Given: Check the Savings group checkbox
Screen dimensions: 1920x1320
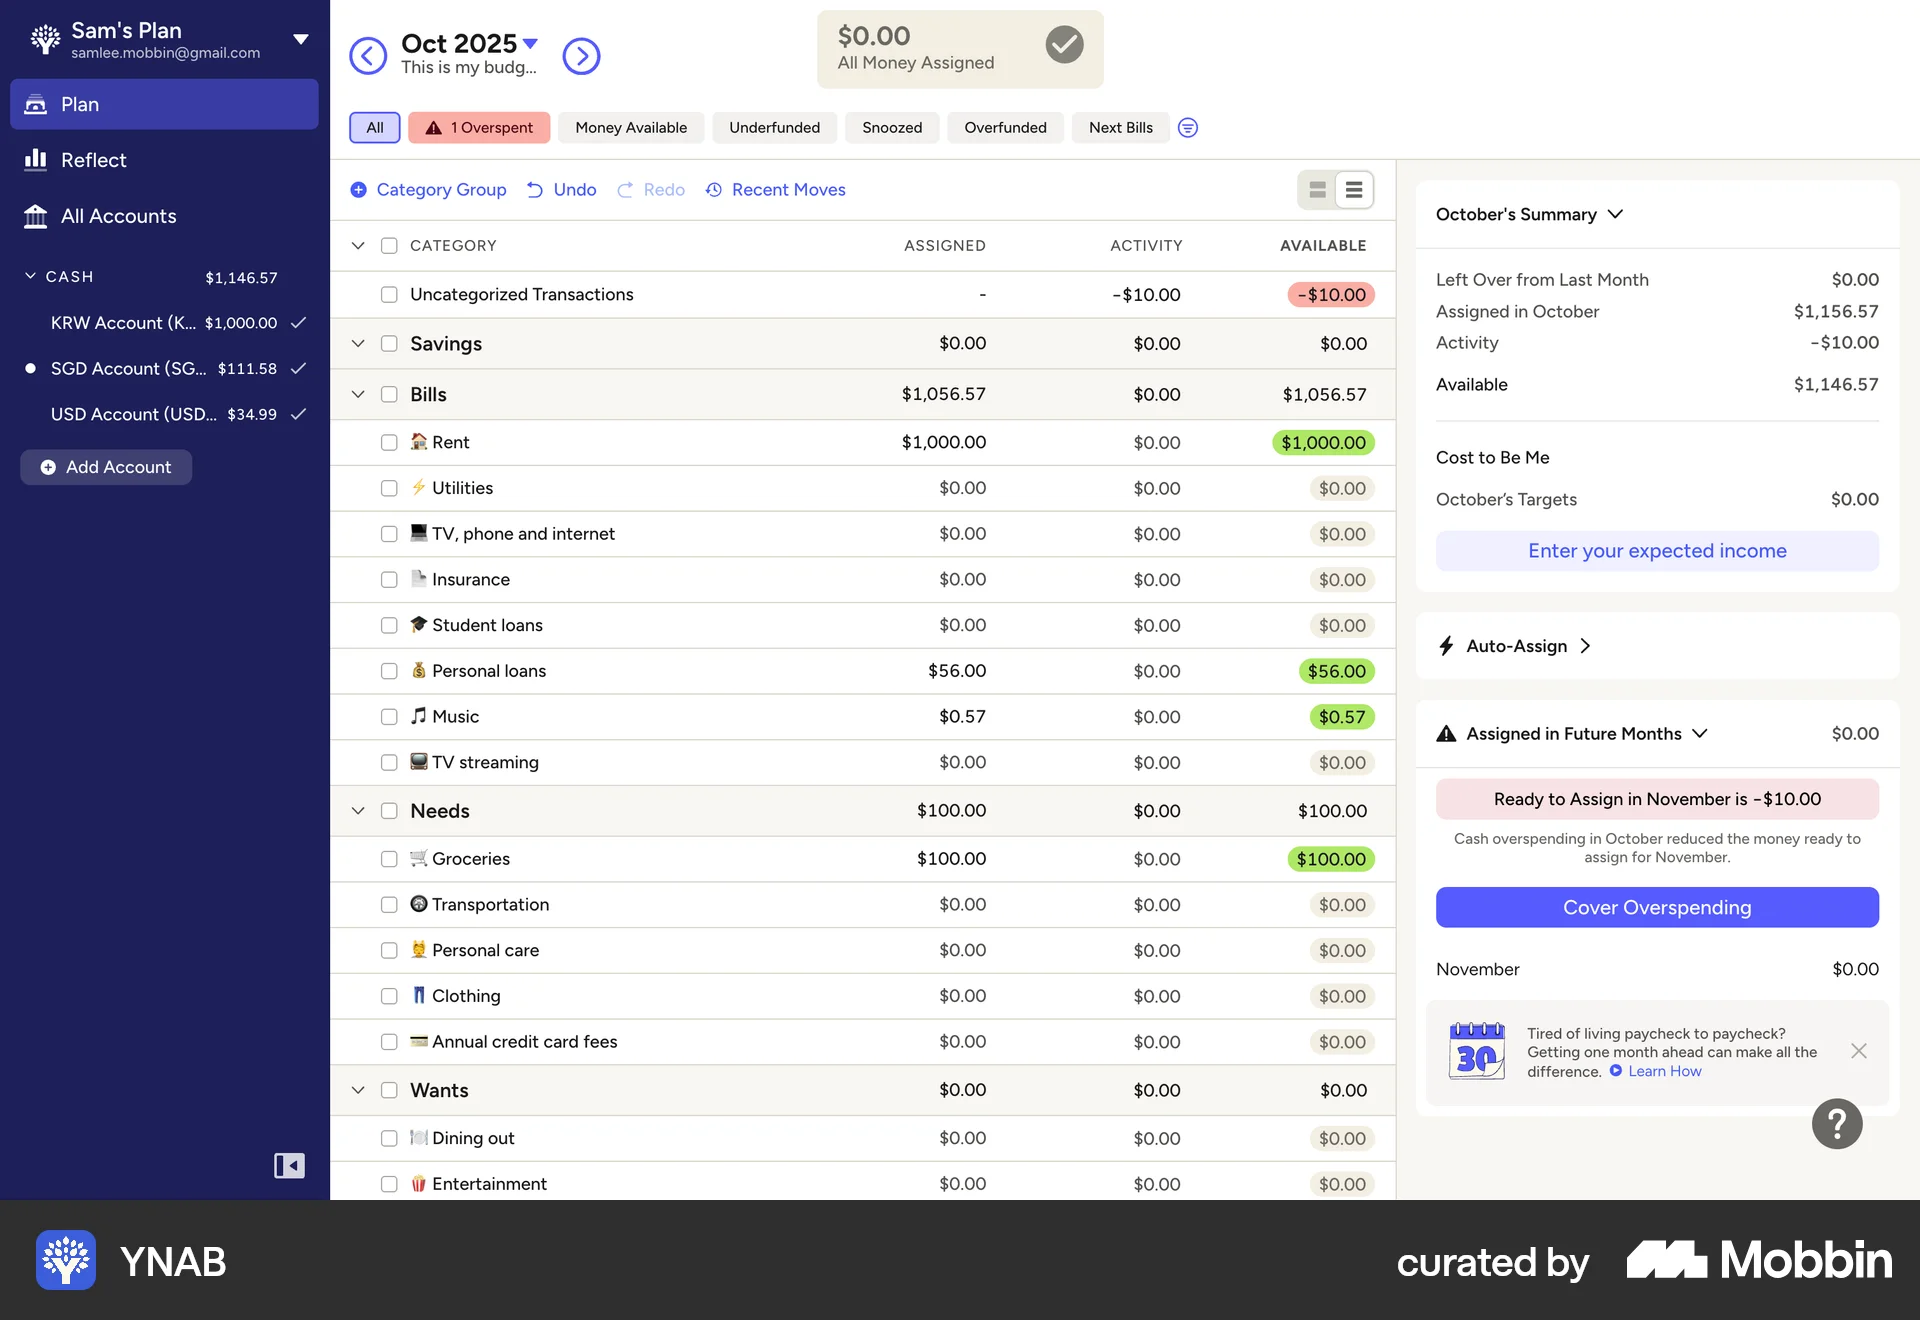Looking at the screenshot, I should (389, 344).
